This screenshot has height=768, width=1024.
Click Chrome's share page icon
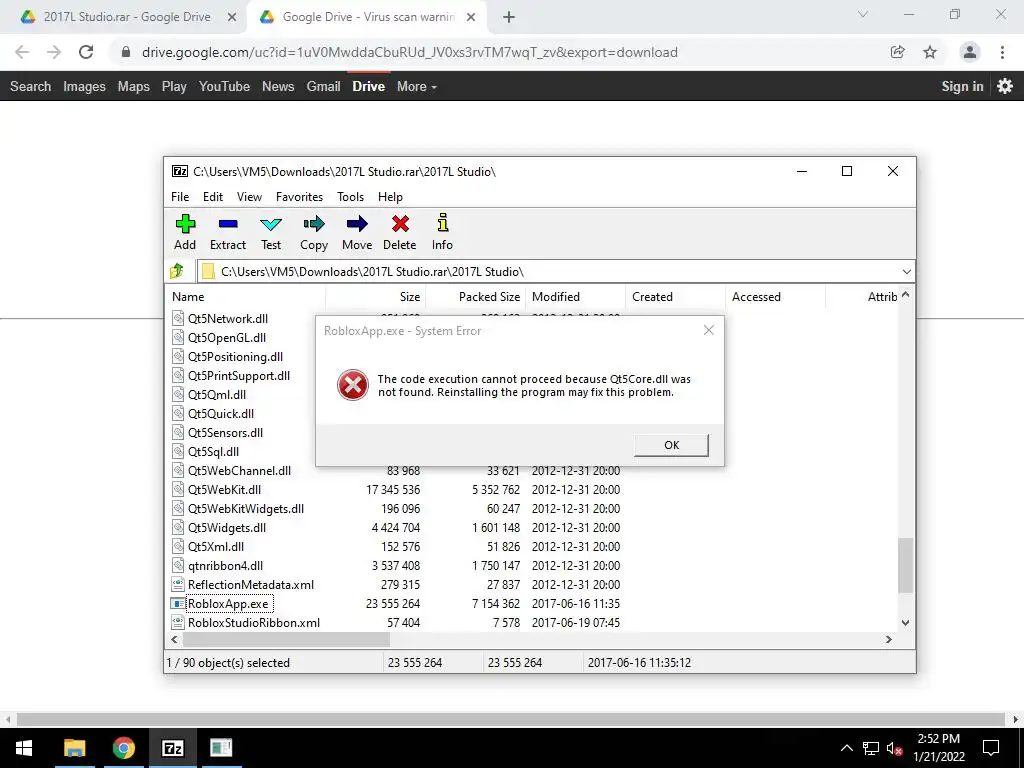898,52
